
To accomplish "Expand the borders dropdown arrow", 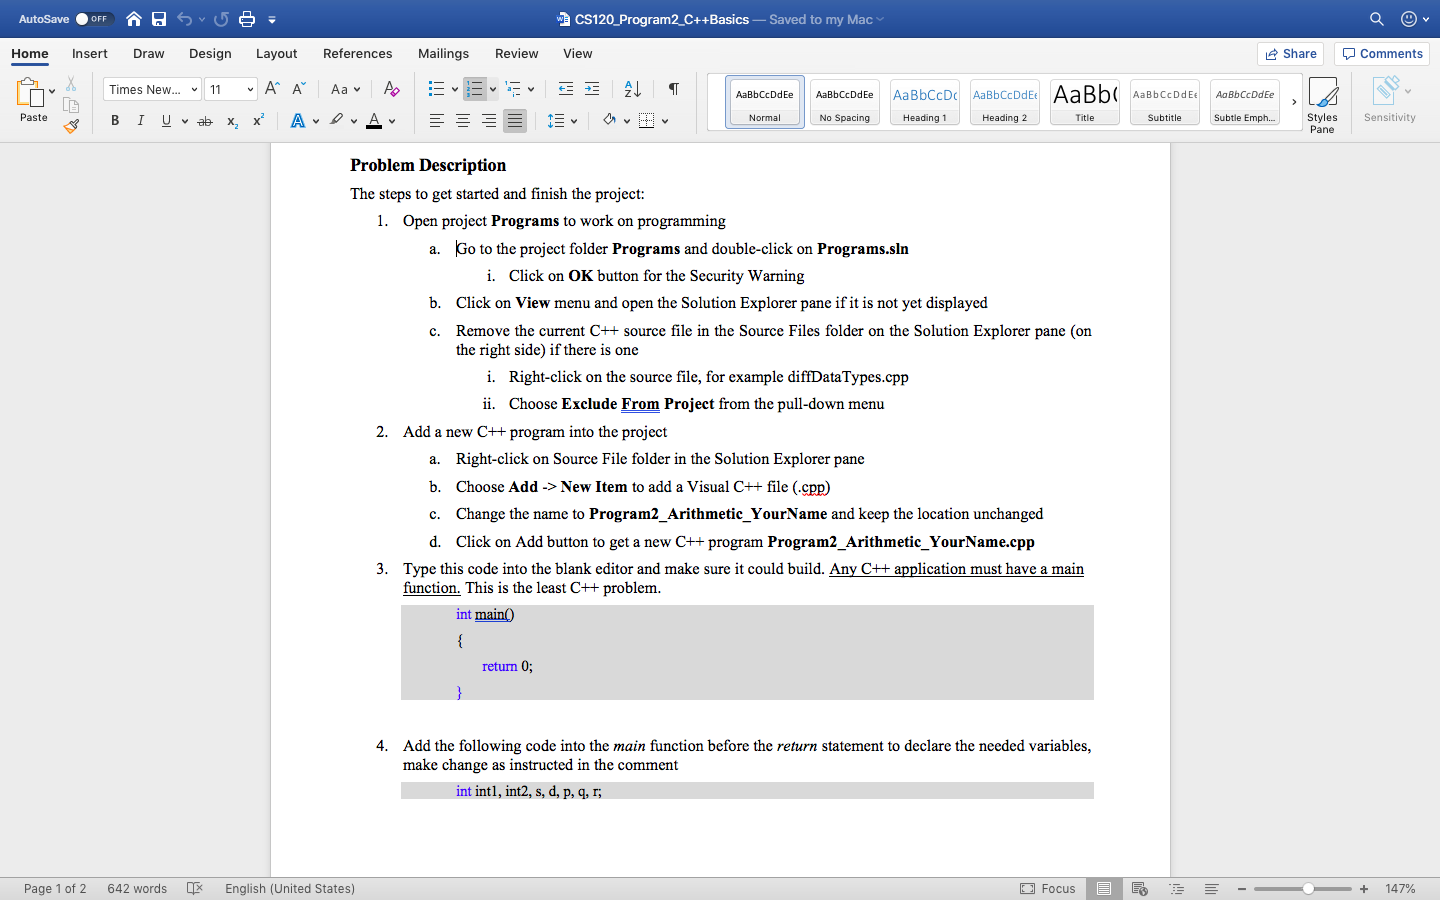I will [x=666, y=120].
